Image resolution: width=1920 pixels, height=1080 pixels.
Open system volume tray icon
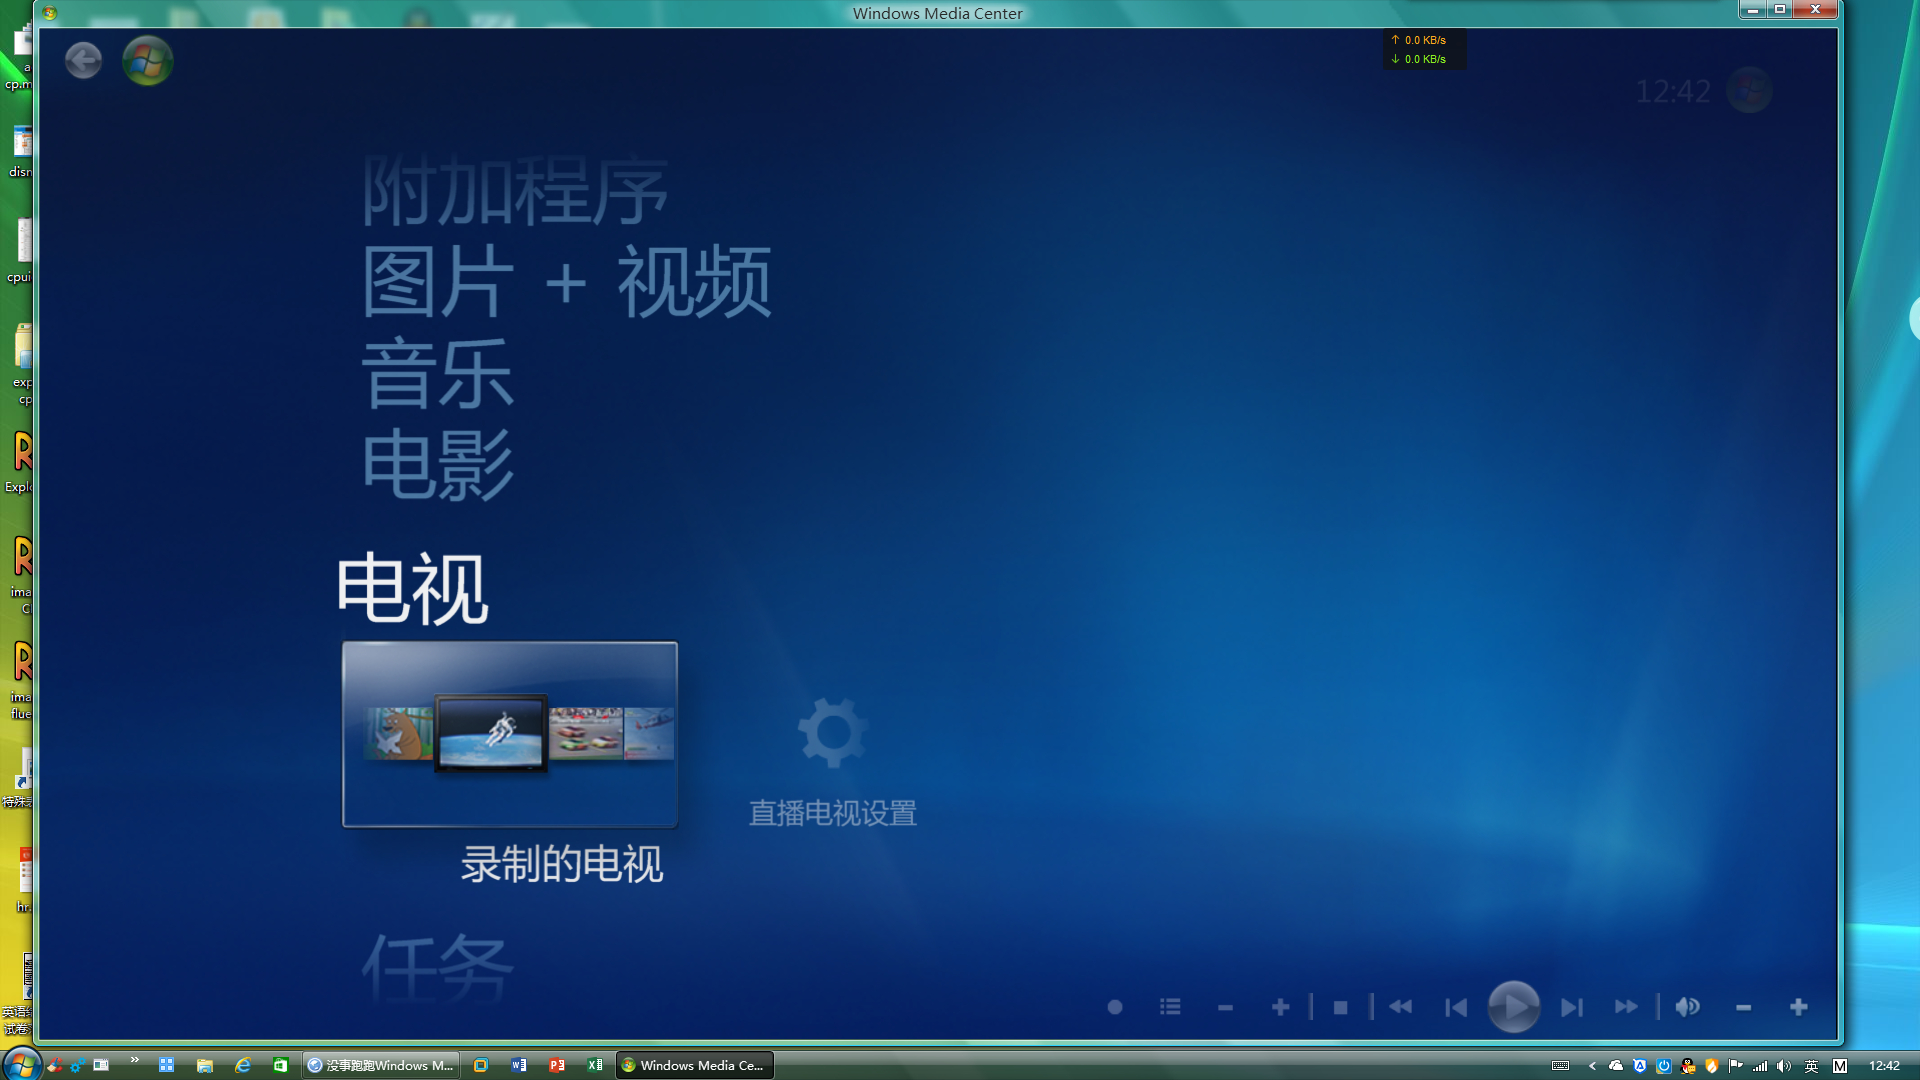[x=1784, y=1066]
